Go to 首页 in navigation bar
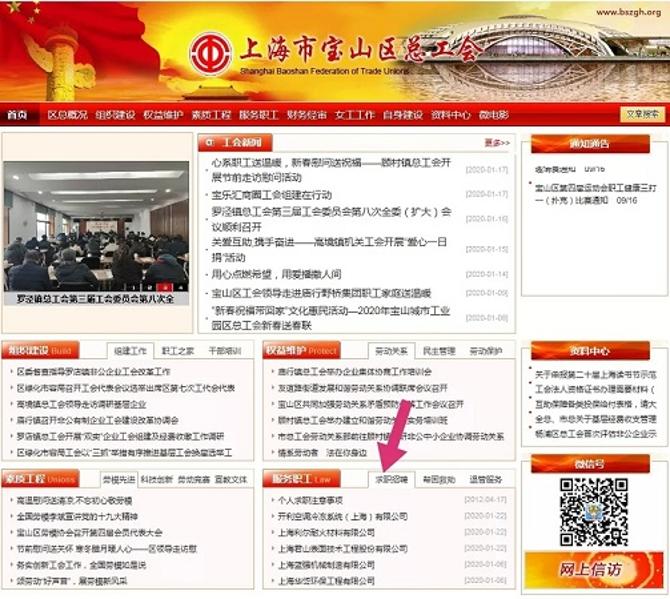The height and width of the screenshot is (599, 670). (17, 115)
